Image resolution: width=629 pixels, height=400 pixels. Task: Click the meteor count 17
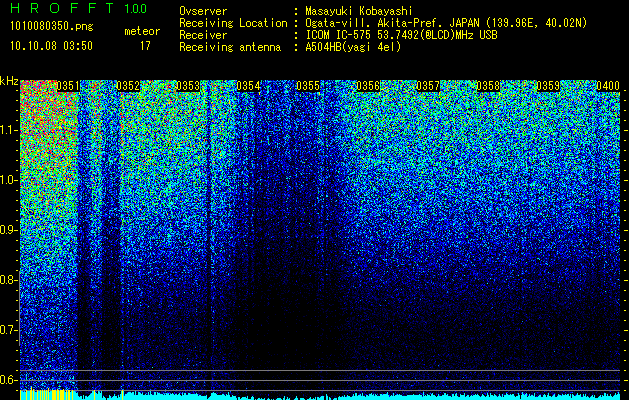145,46
